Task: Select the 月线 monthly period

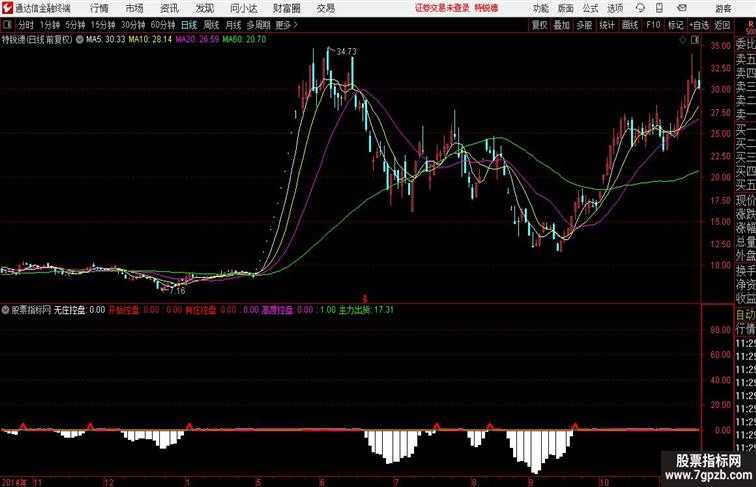Action: pos(233,25)
